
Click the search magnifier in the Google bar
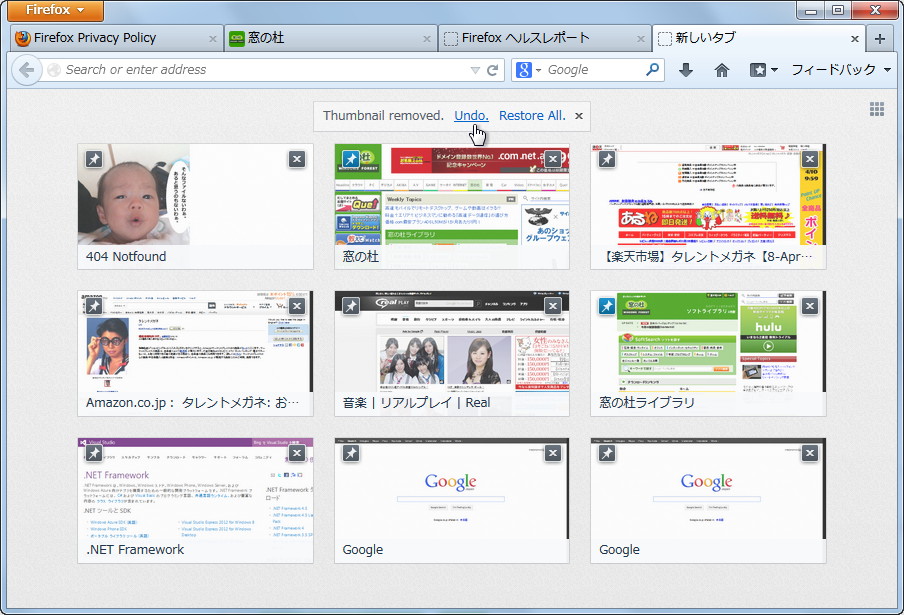[x=652, y=70]
